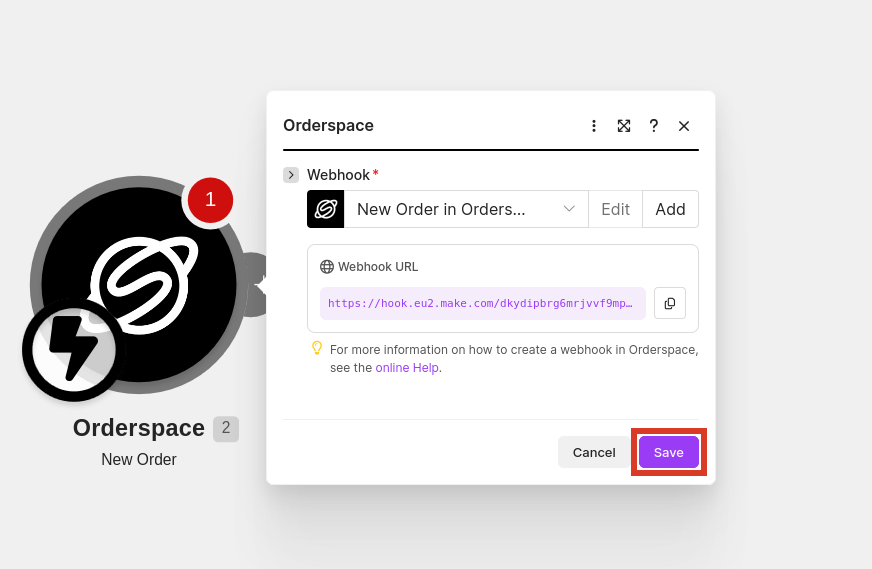Expand the Webhook field chevron
This screenshot has height=569, width=872.
click(291, 175)
